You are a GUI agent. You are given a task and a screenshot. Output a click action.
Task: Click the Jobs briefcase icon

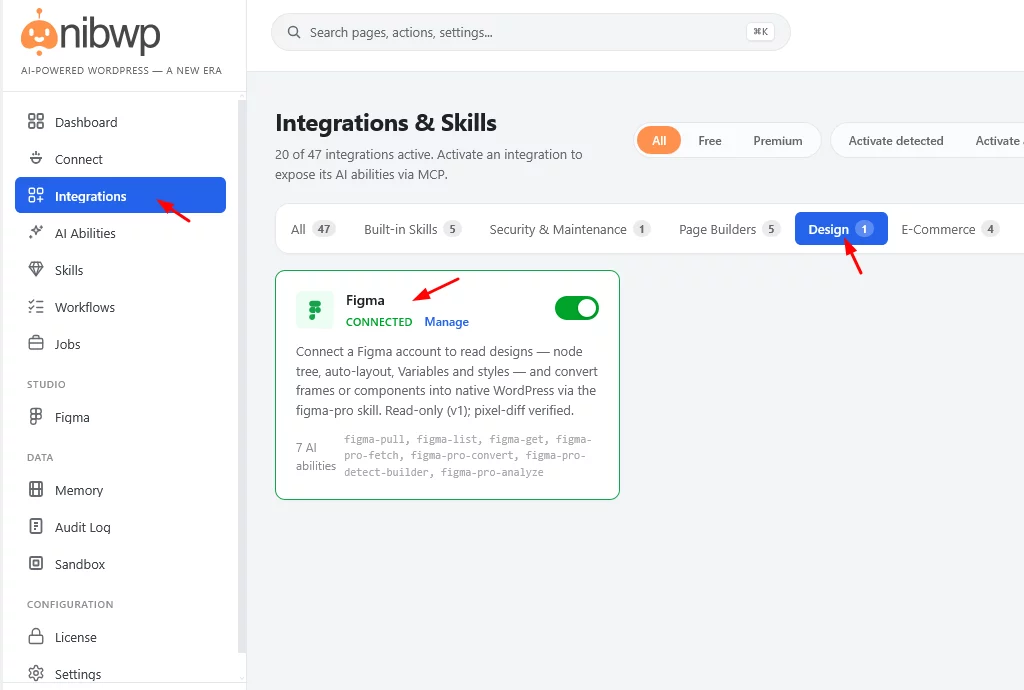coord(36,343)
